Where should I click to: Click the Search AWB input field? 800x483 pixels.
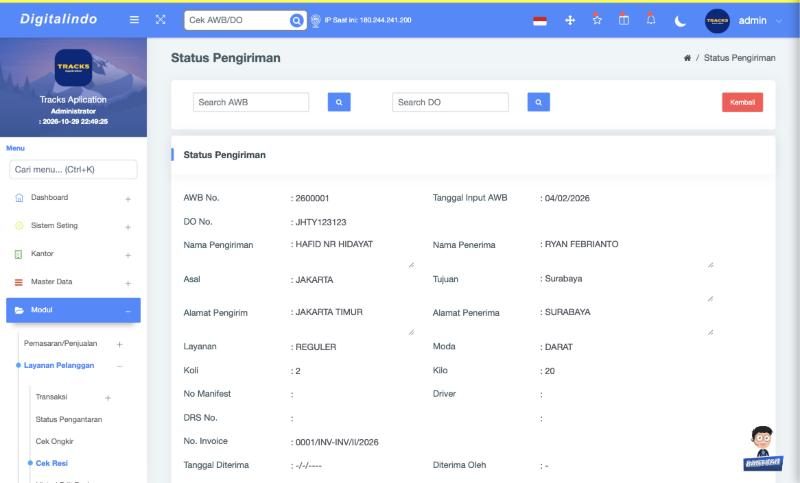point(251,102)
